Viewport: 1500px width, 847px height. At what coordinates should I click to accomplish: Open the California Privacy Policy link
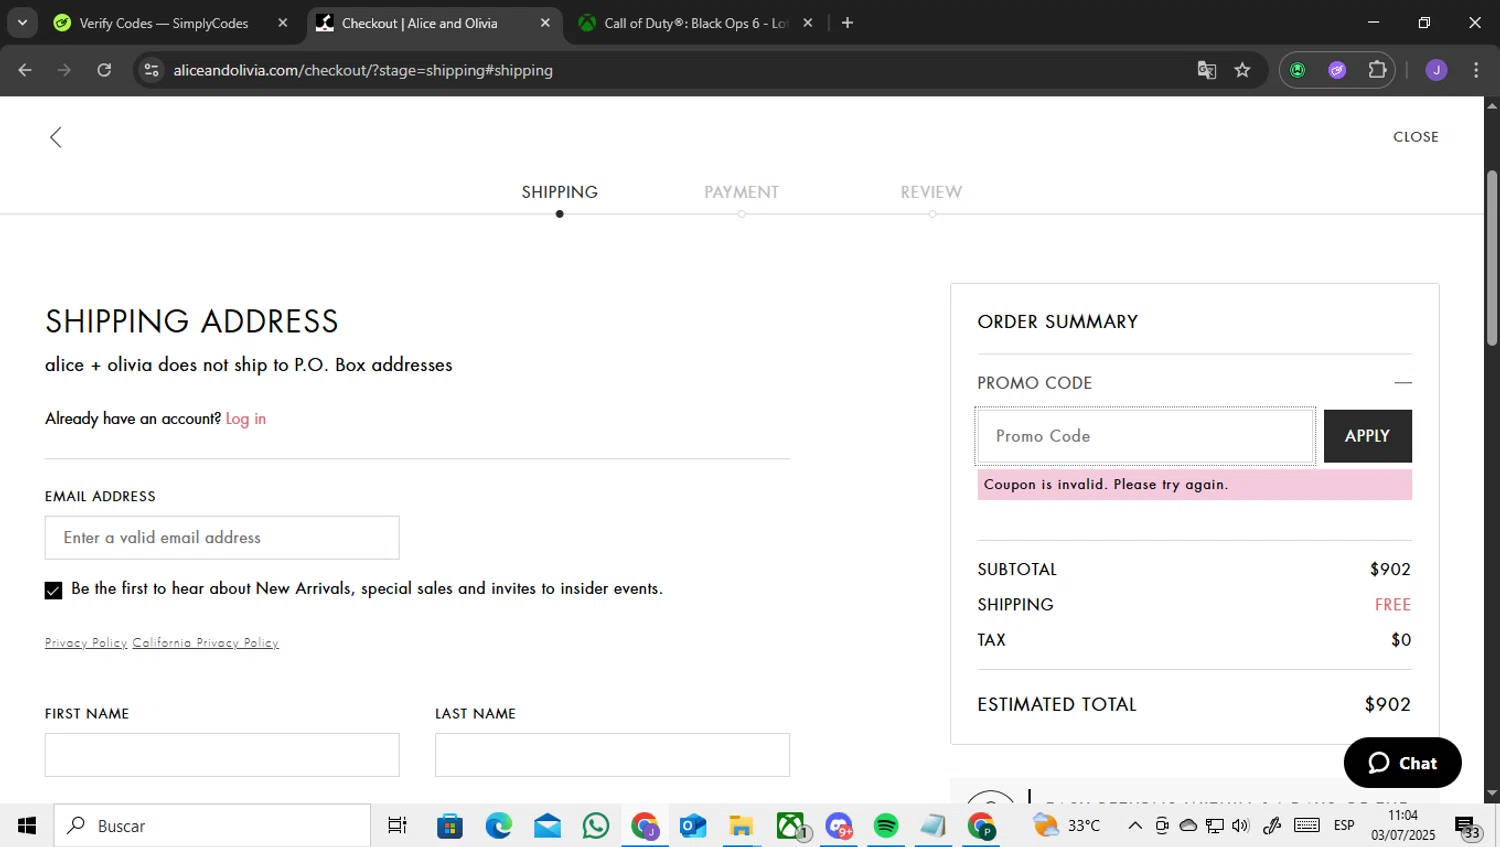[x=206, y=643]
